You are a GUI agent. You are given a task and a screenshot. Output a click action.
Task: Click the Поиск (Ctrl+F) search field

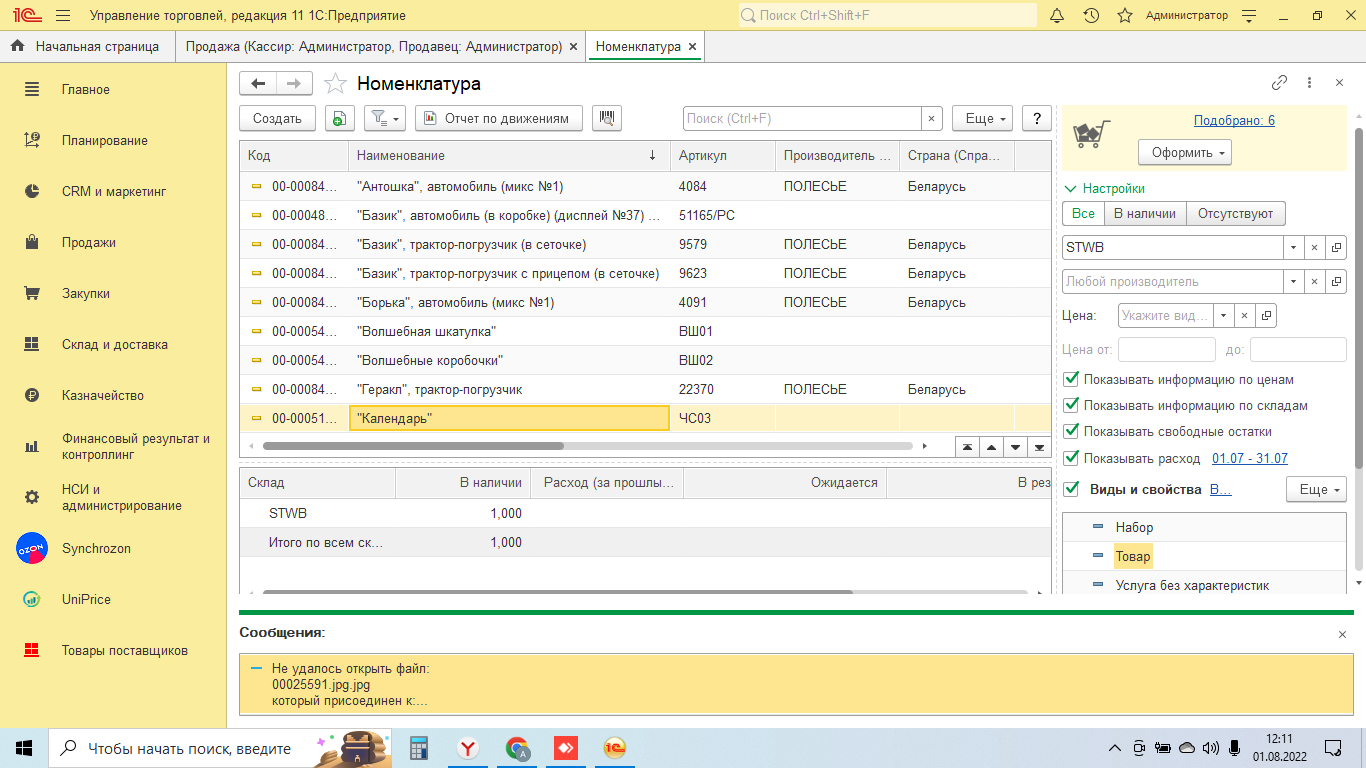[x=801, y=118]
